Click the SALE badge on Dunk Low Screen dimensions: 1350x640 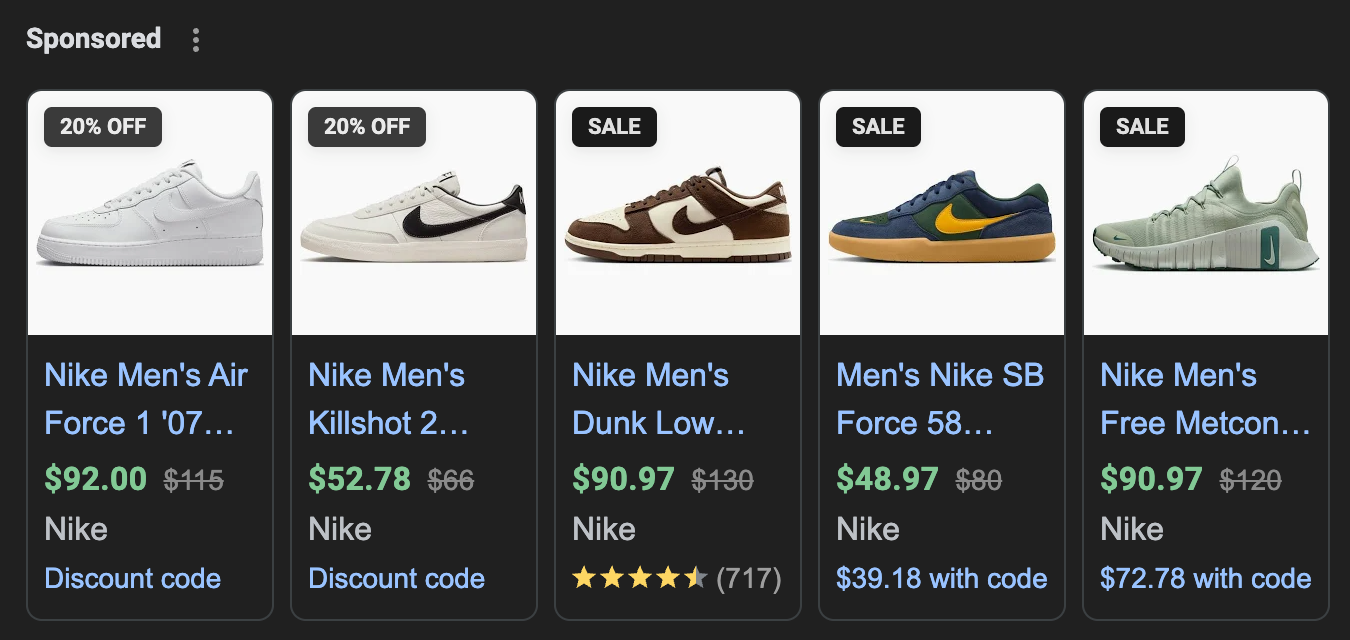pos(614,127)
